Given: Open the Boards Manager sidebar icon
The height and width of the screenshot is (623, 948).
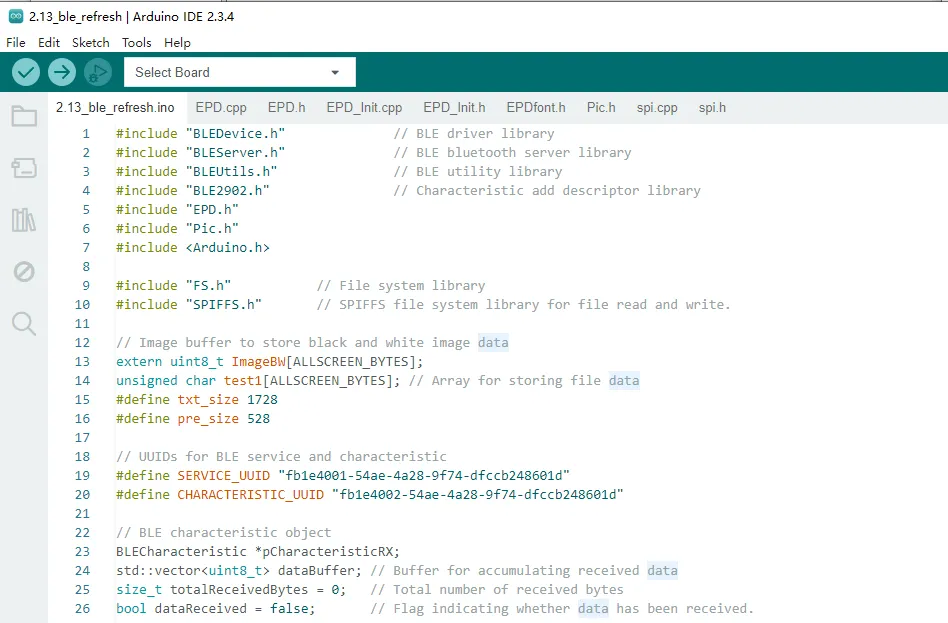Looking at the screenshot, I should [24, 168].
